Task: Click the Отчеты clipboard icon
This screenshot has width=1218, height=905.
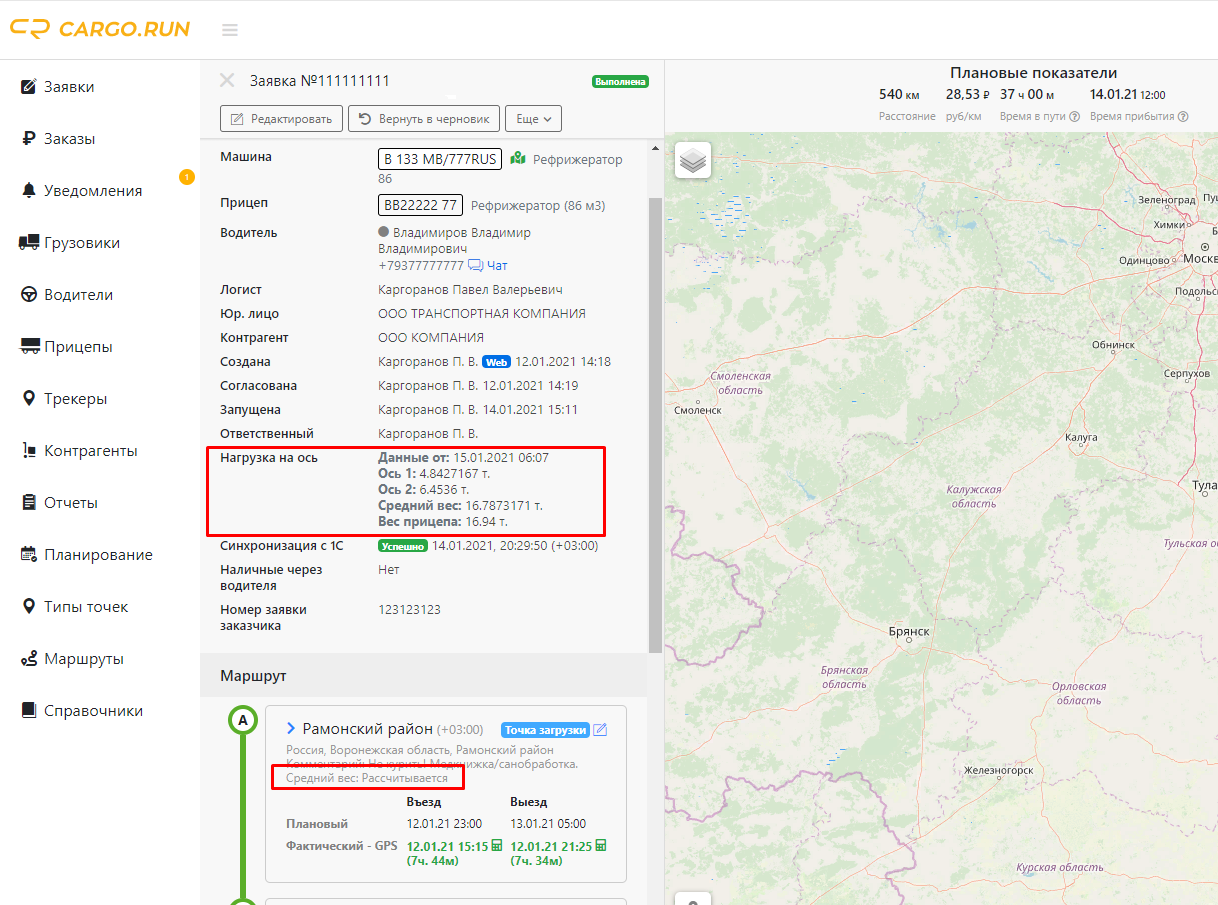Action: coord(29,503)
